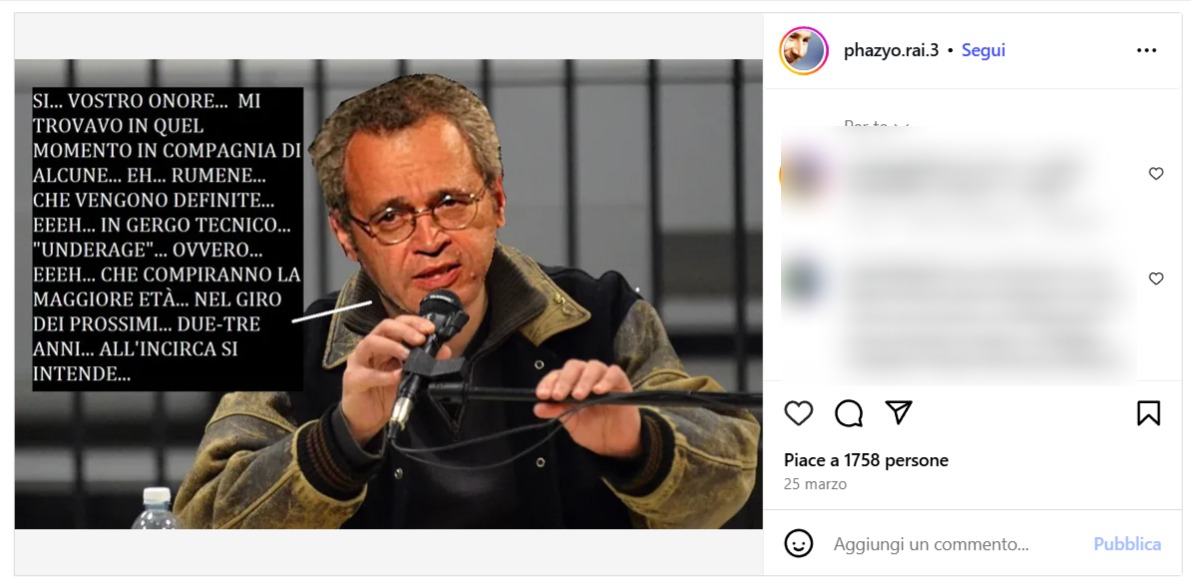The width and height of the screenshot is (1191, 580).
Task: Open the emoji picker smiley icon
Action: pyautogui.click(x=798, y=544)
